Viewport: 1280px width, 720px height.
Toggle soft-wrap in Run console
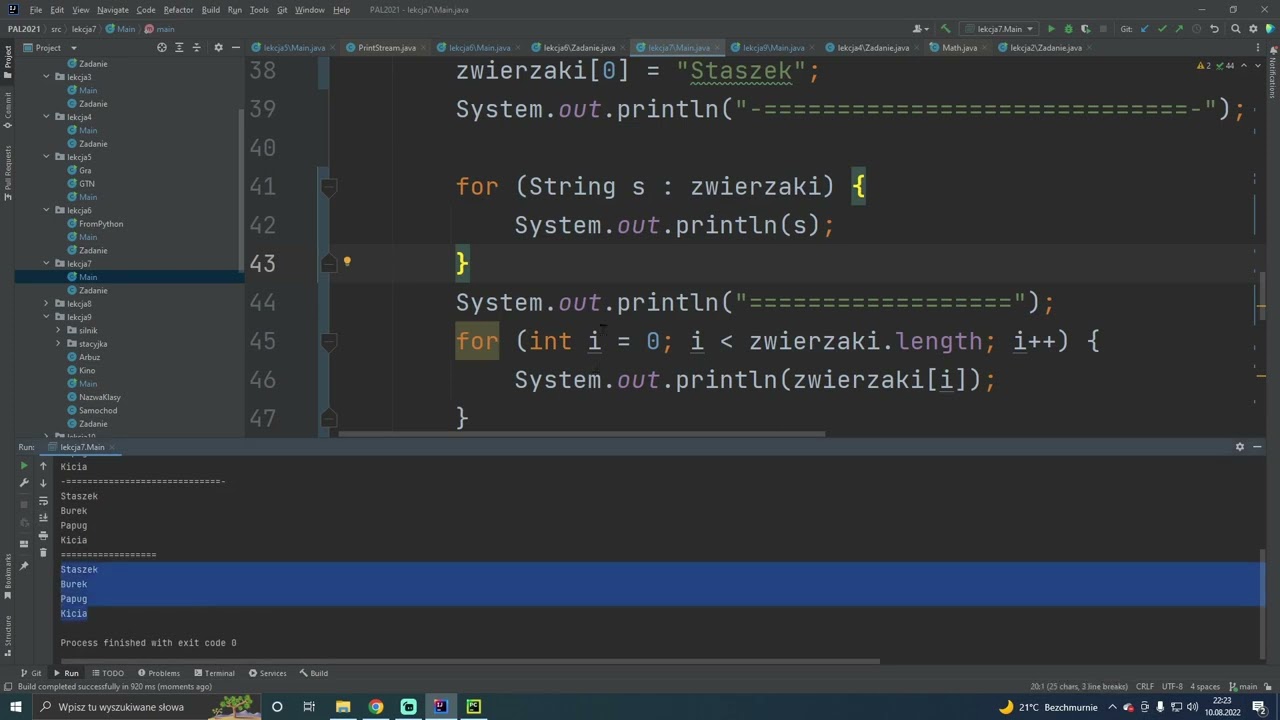(x=43, y=500)
